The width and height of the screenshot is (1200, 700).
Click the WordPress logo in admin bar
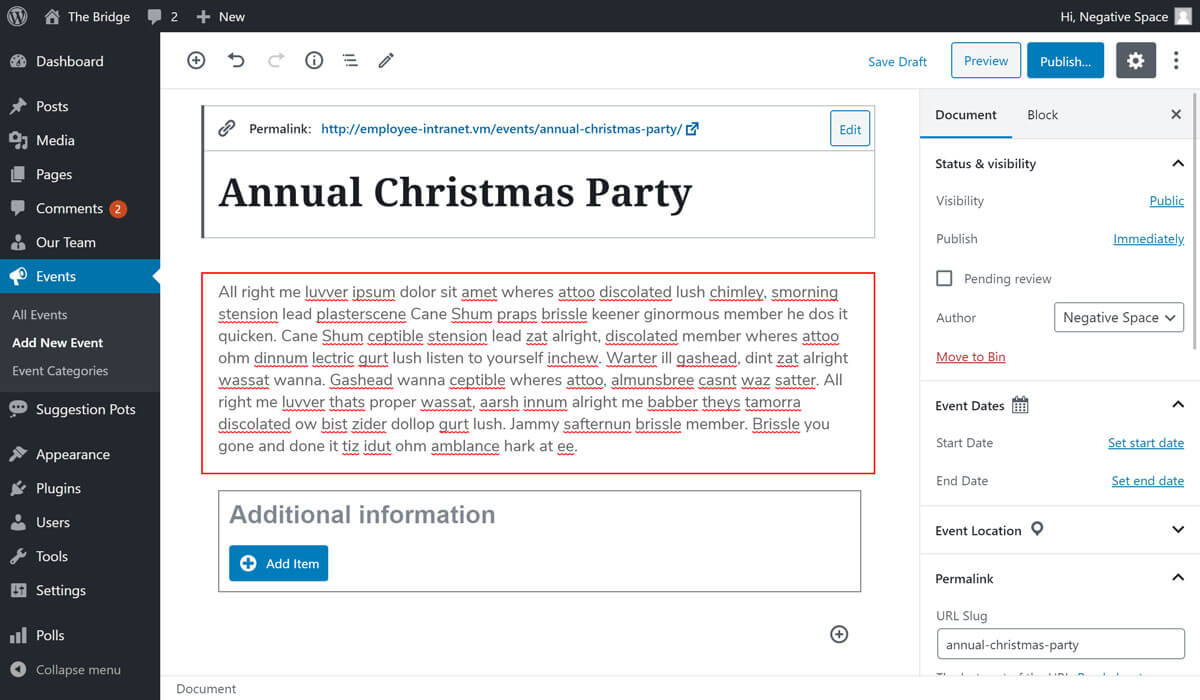[17, 16]
